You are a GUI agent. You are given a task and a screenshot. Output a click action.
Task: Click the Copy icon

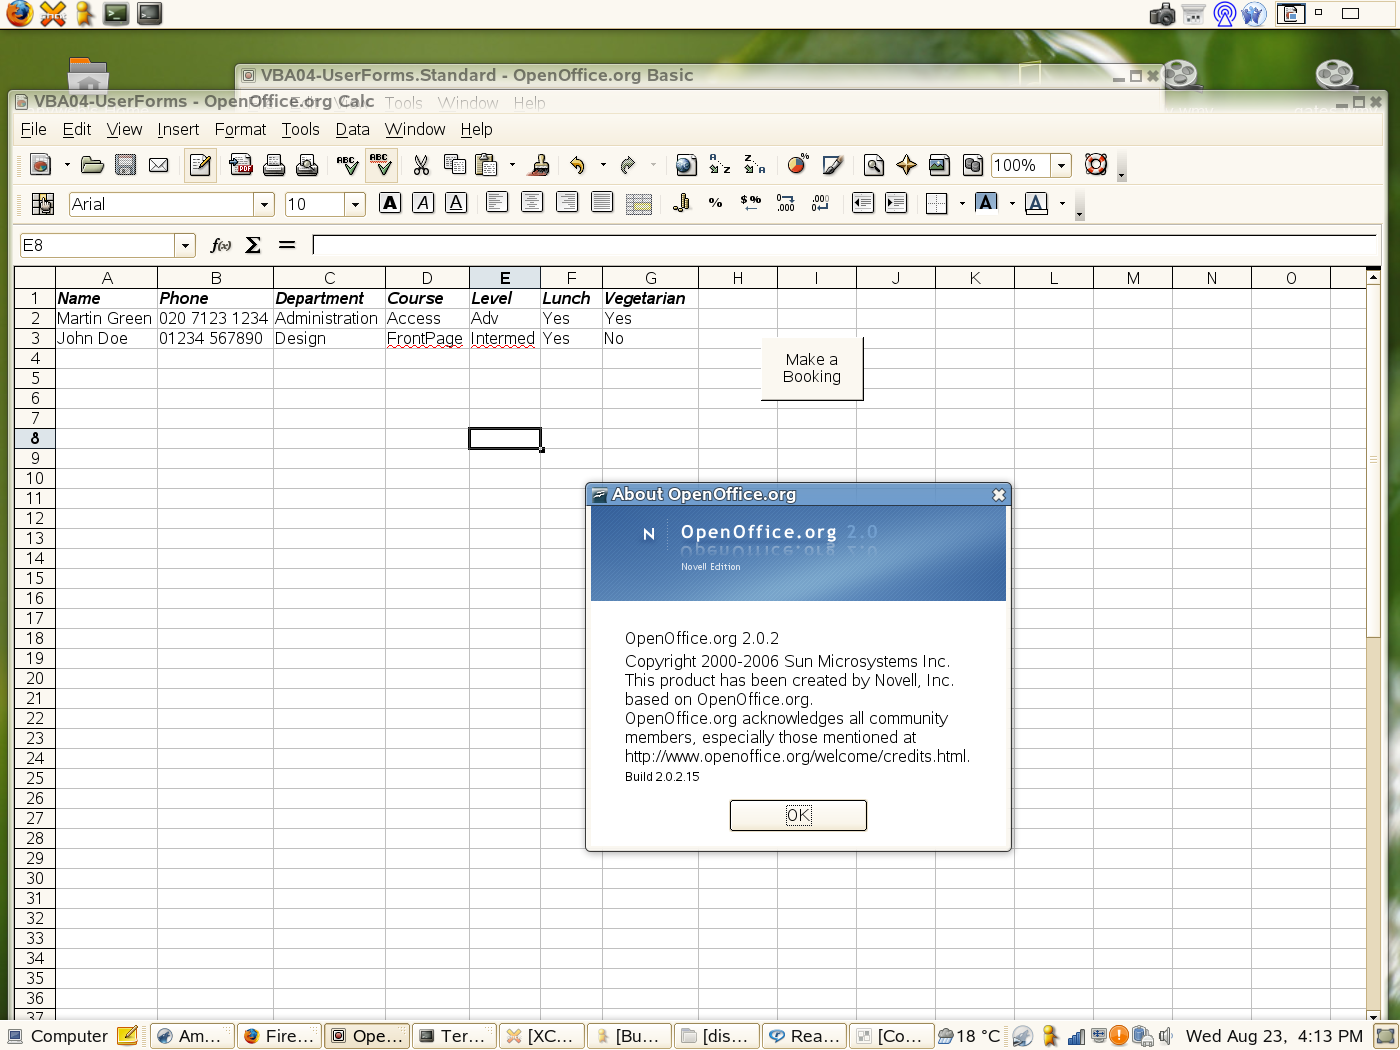click(454, 165)
